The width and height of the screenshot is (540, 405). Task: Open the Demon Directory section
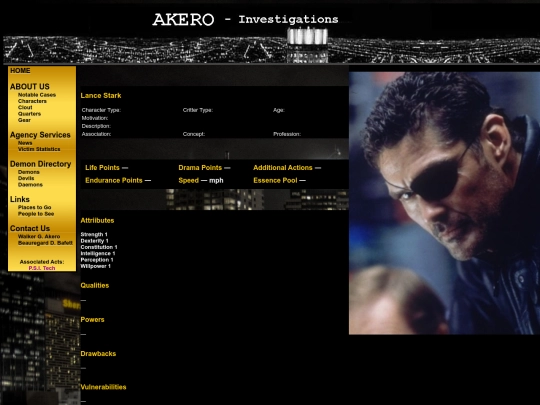(40, 164)
